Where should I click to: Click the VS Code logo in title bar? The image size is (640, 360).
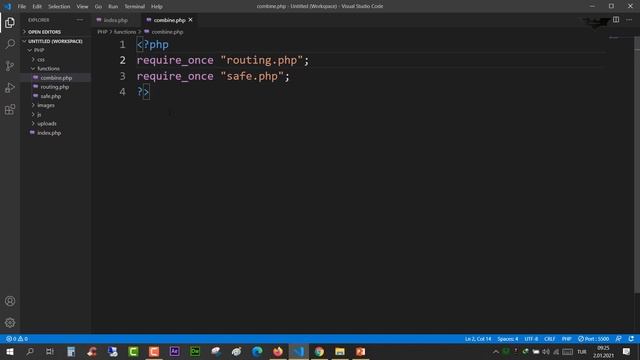[x=7, y=6]
